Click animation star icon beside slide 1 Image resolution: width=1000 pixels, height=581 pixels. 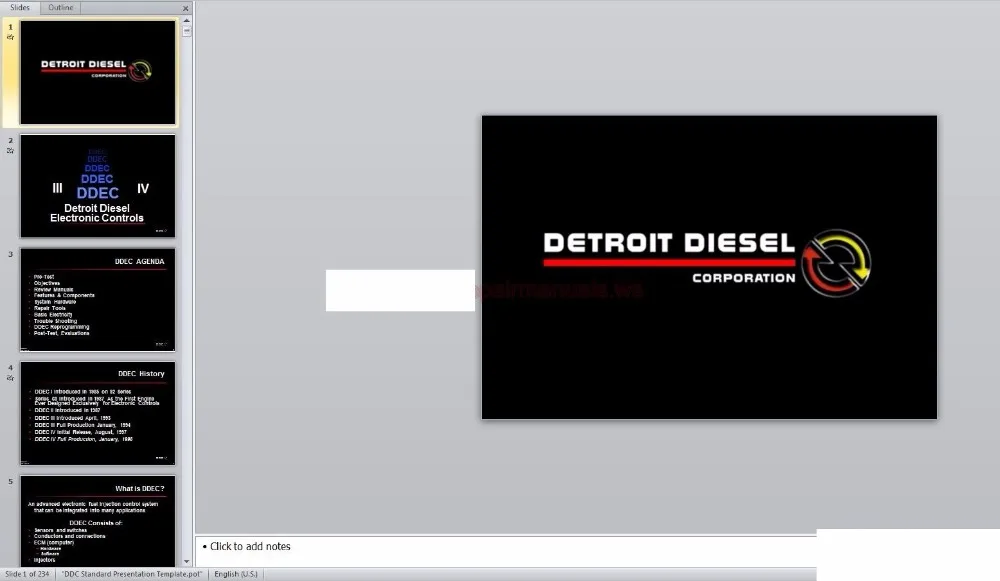coord(10,37)
